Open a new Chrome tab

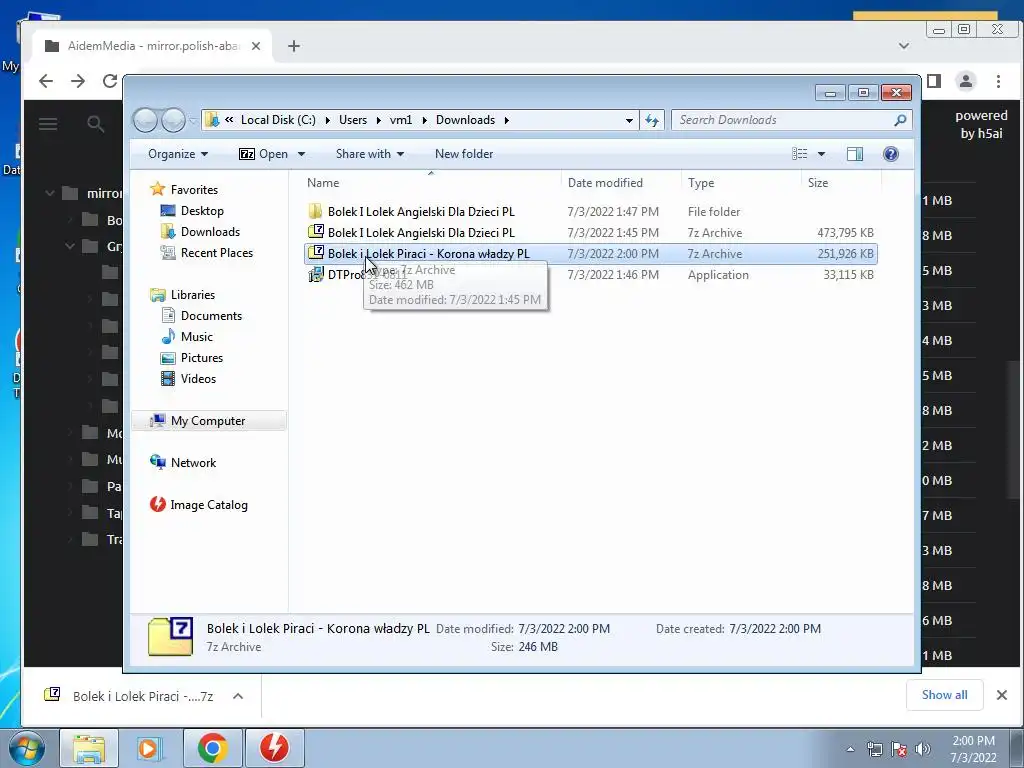pyautogui.click(x=294, y=46)
